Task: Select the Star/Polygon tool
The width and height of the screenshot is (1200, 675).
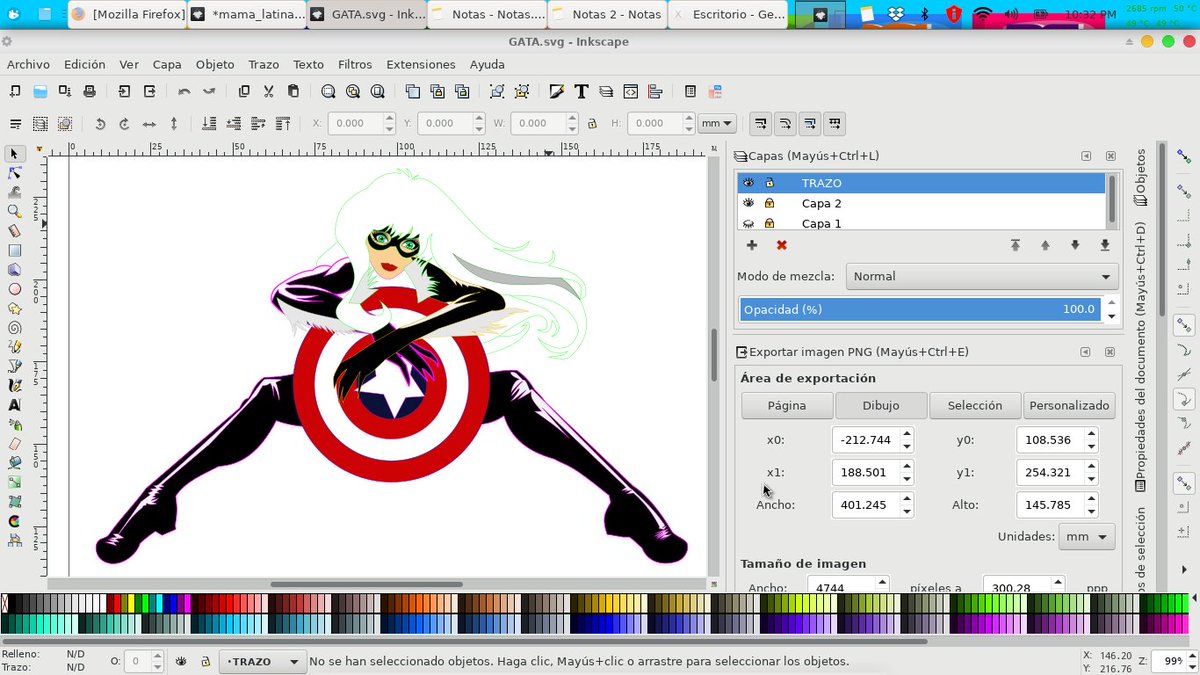Action: click(15, 309)
